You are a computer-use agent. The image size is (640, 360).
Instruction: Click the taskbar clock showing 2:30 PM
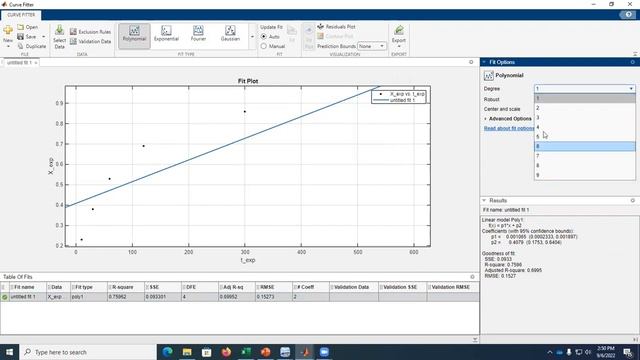(606, 352)
